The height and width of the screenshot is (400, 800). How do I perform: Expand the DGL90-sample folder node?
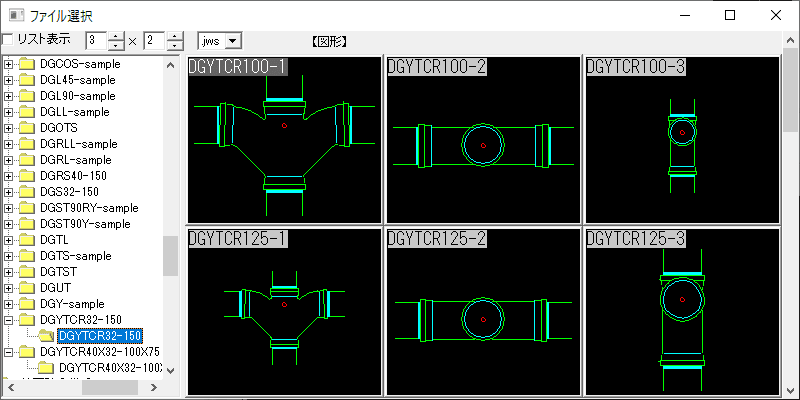(8, 96)
